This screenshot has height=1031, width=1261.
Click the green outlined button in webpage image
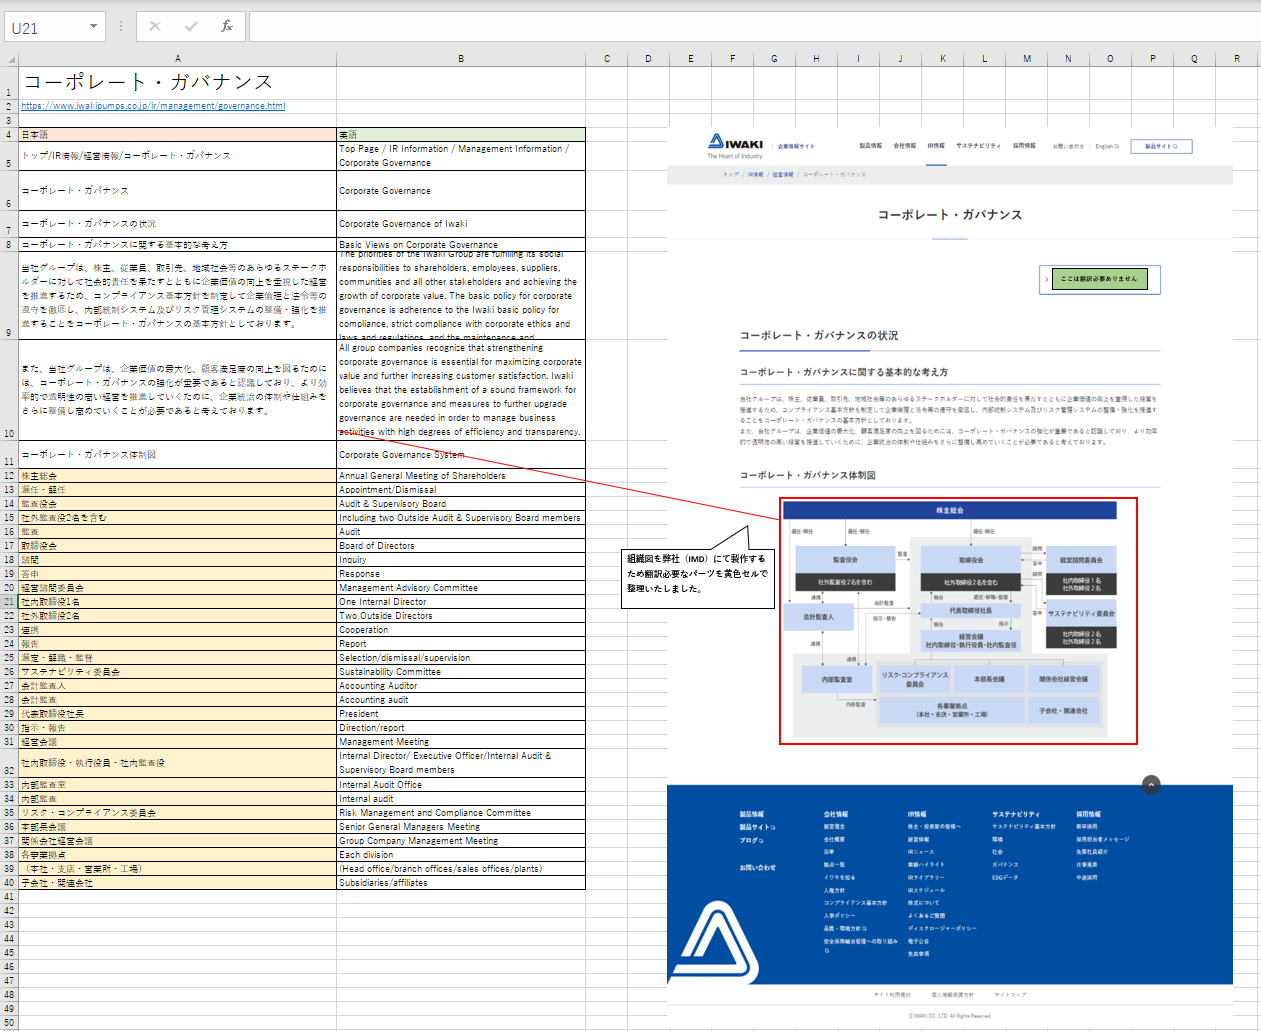(1099, 279)
